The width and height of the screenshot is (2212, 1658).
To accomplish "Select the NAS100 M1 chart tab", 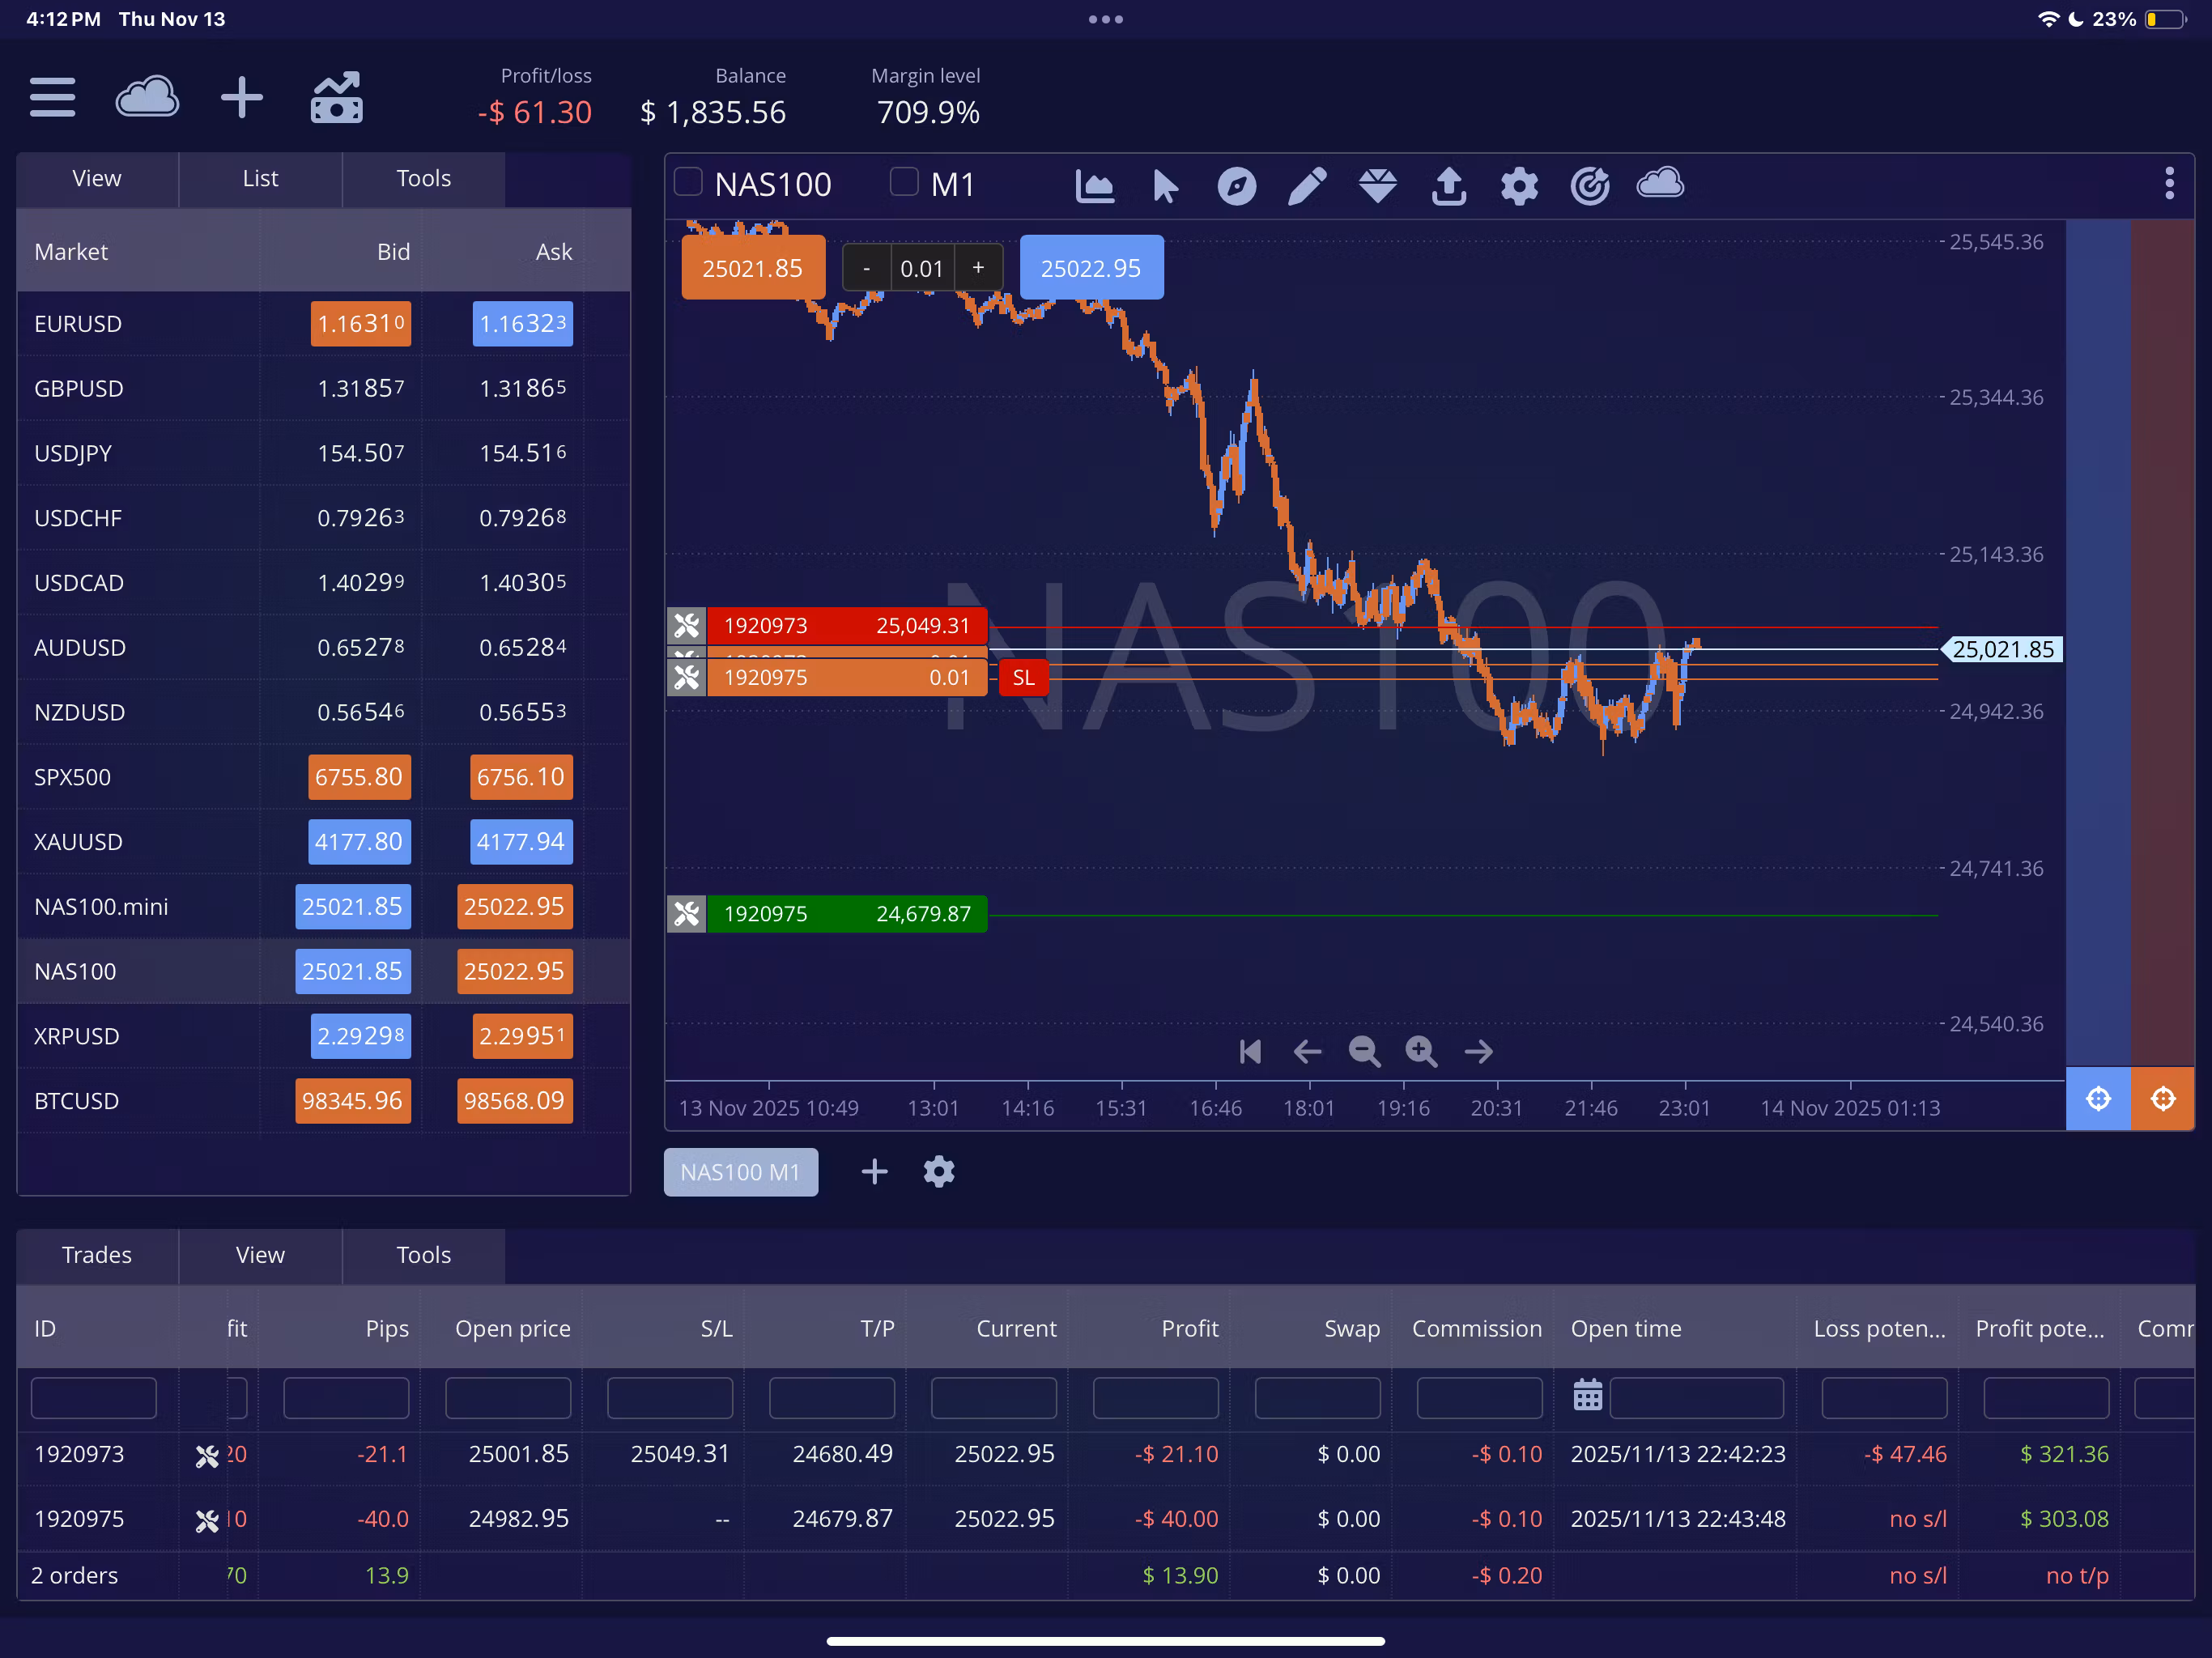I will coord(740,1172).
